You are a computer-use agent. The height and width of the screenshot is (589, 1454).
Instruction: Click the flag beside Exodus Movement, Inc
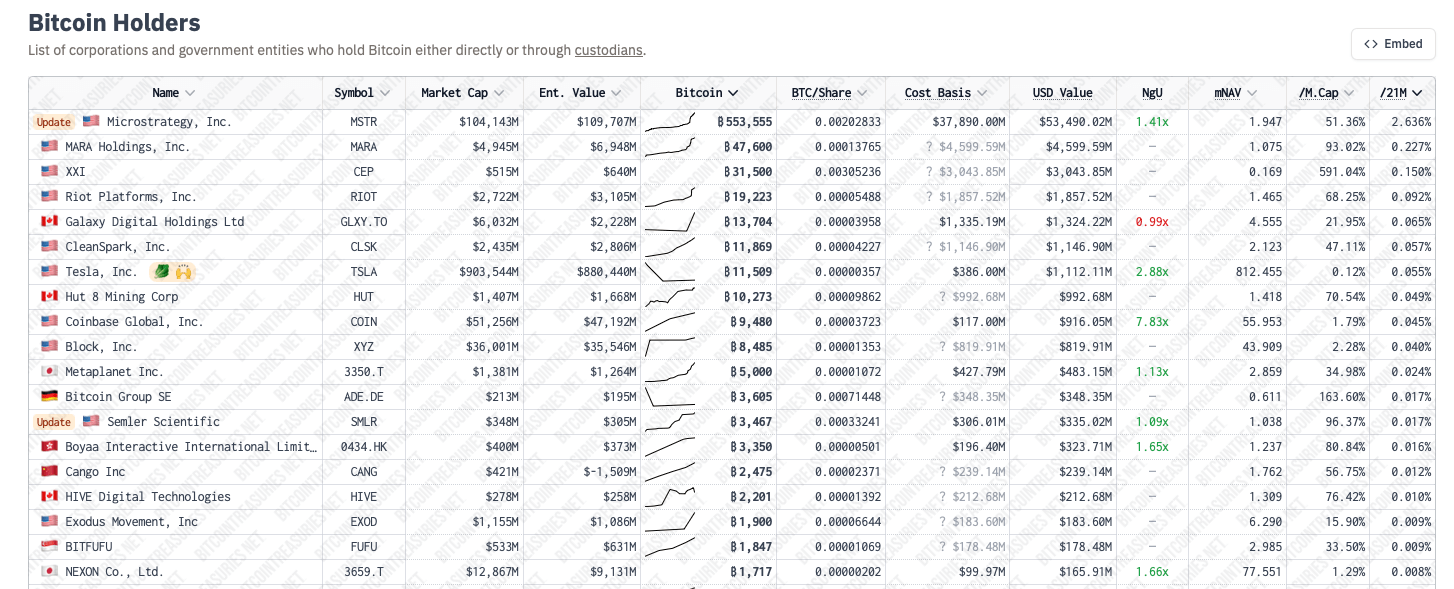pyautogui.click(x=49, y=522)
